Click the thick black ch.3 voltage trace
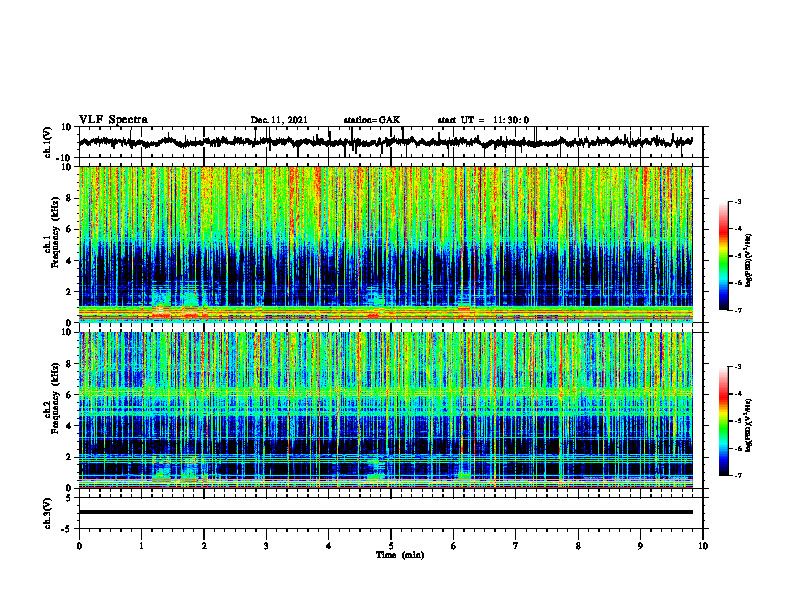This screenshot has width=792, height=612. coord(386,512)
